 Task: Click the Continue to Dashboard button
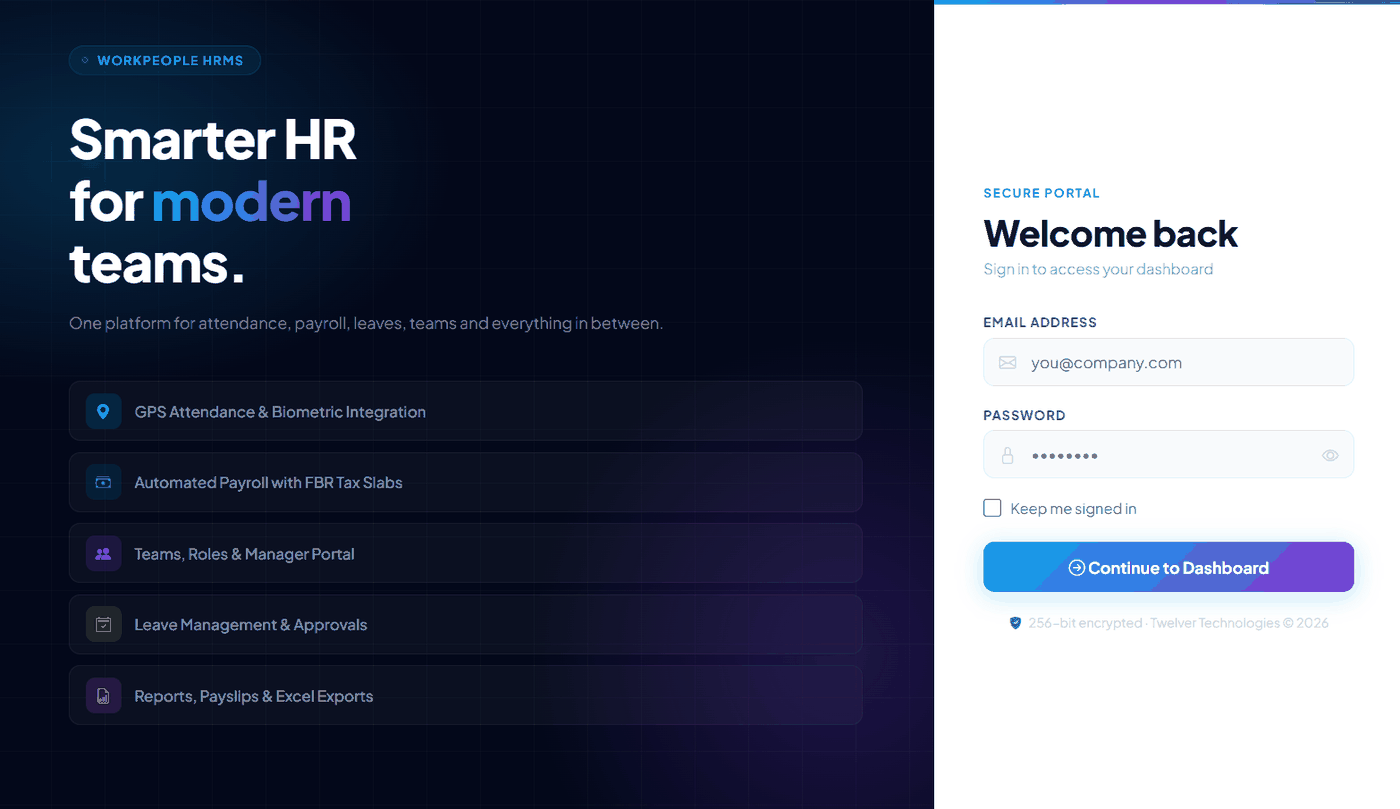tap(1168, 567)
